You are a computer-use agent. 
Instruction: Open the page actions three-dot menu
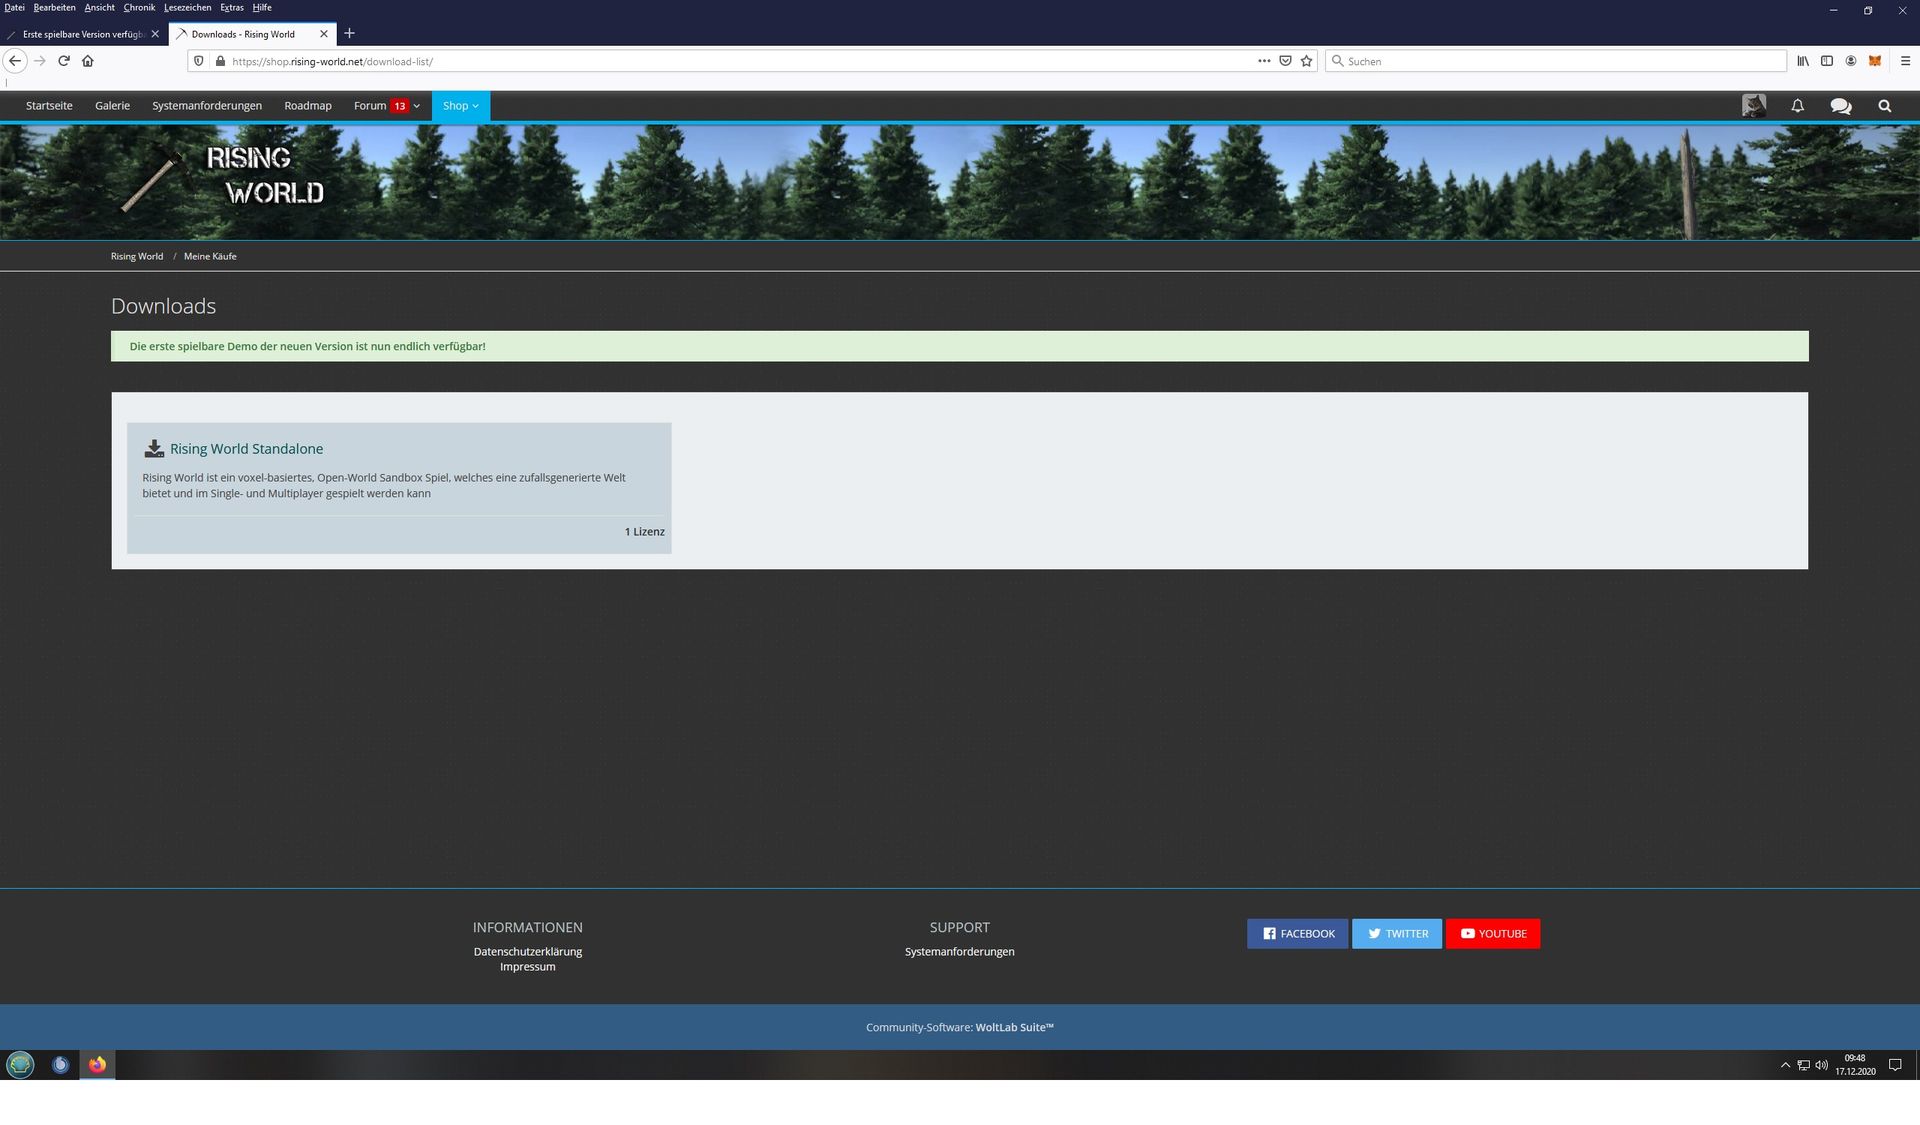click(1264, 61)
